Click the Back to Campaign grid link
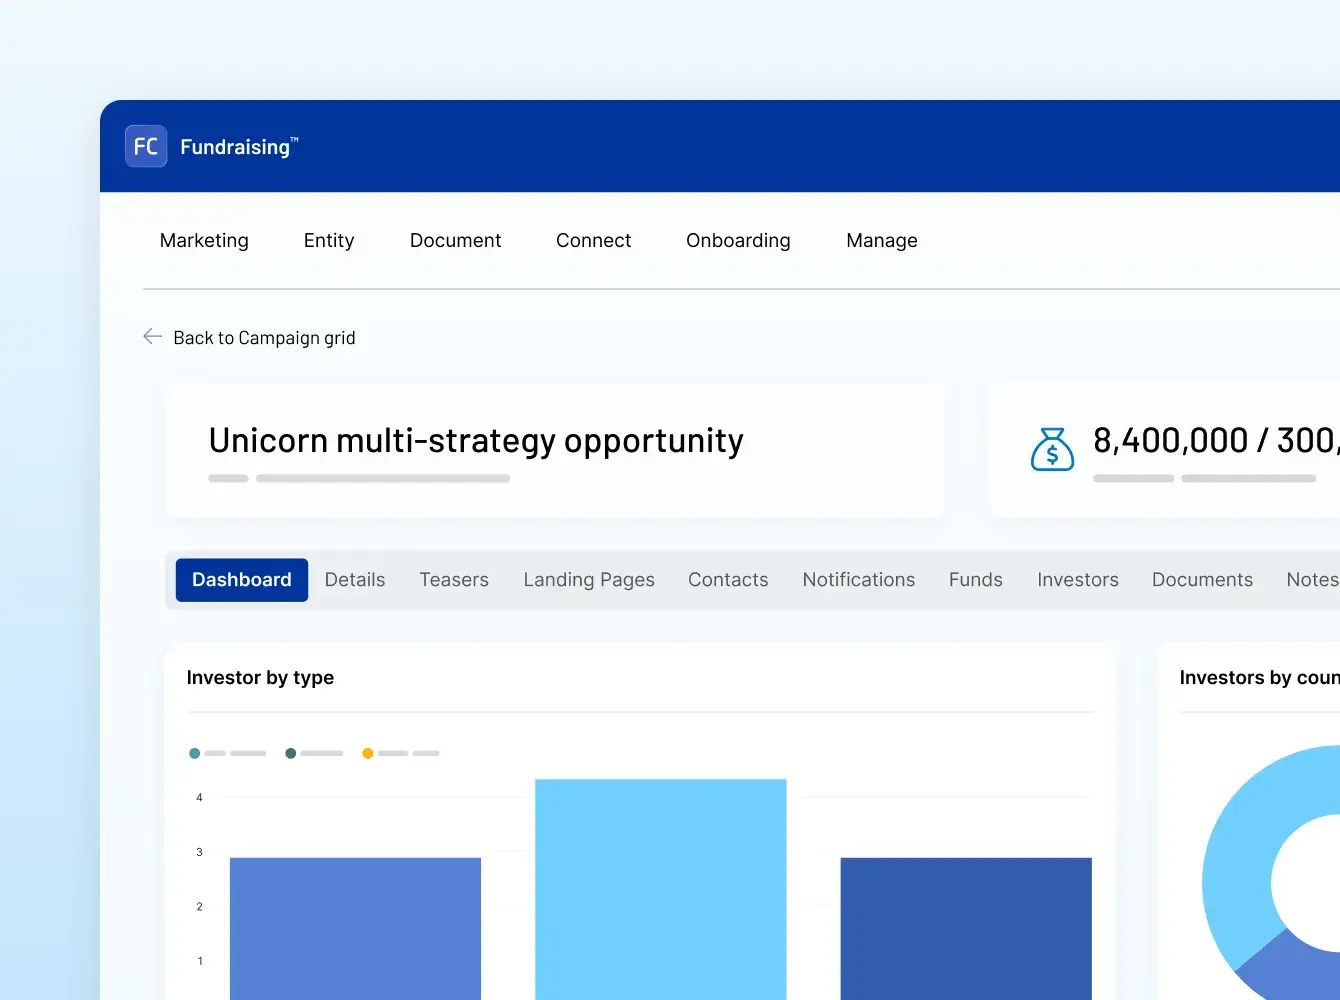Viewport: 1340px width, 1000px height. click(265, 337)
